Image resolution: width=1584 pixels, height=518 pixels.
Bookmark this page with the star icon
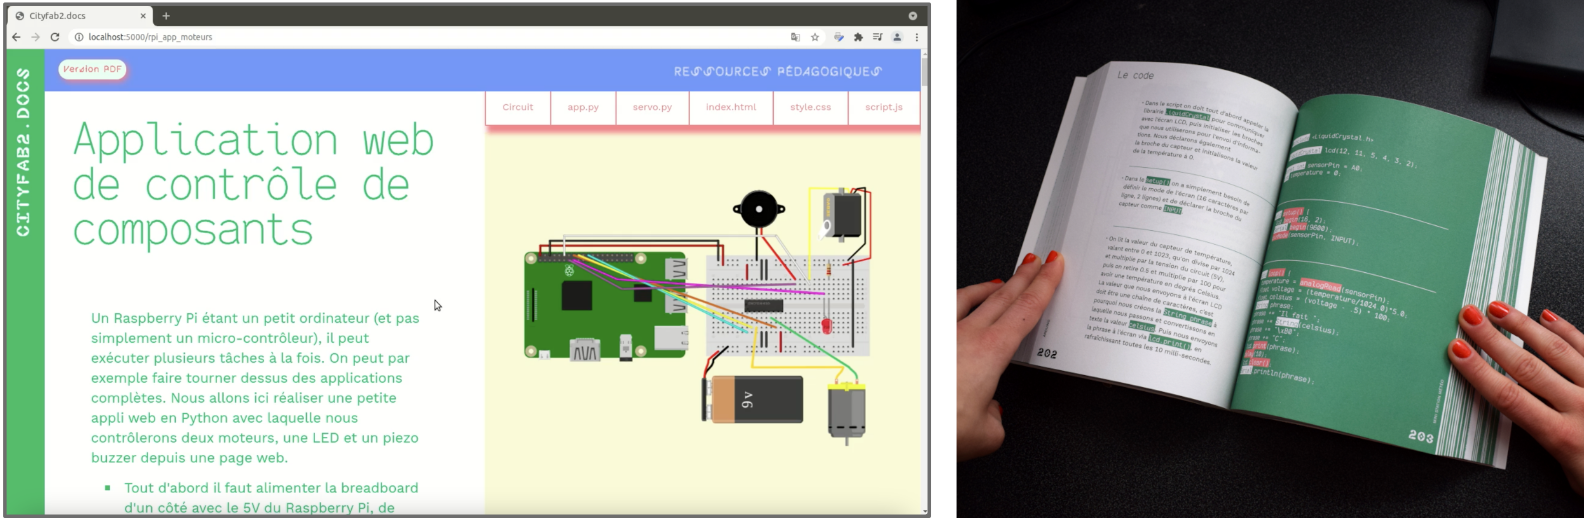pyautogui.click(x=815, y=37)
